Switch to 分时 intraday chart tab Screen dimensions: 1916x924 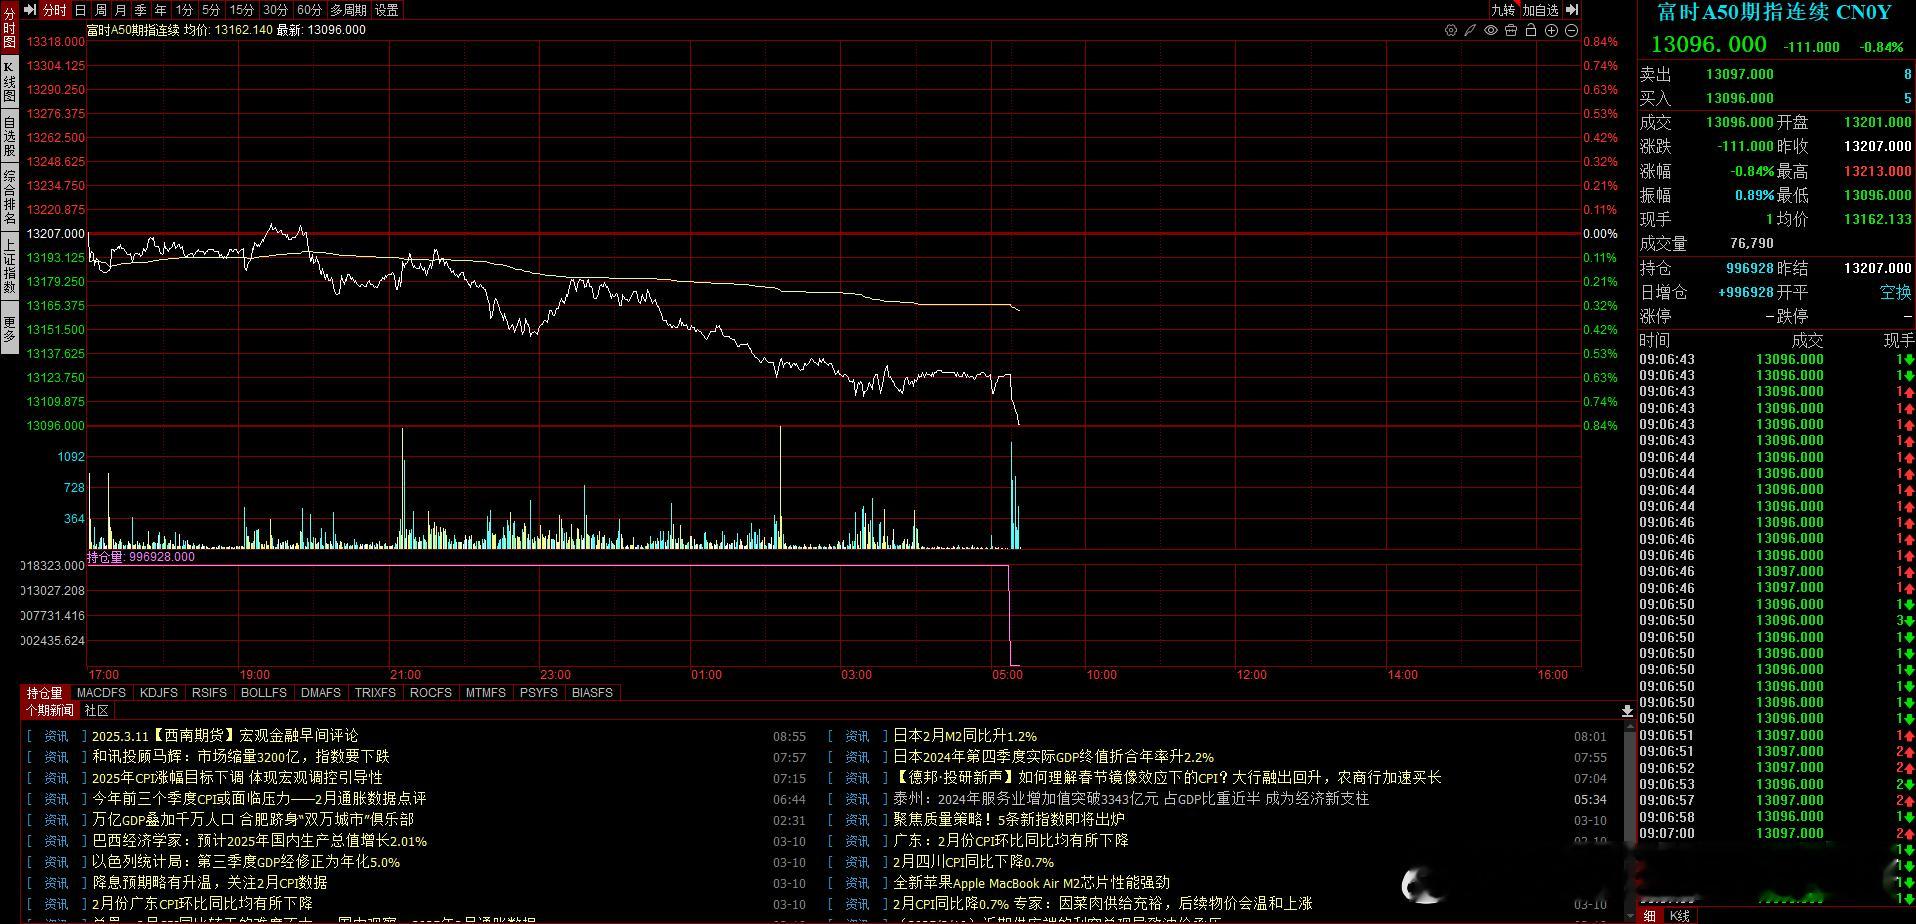(x=54, y=10)
